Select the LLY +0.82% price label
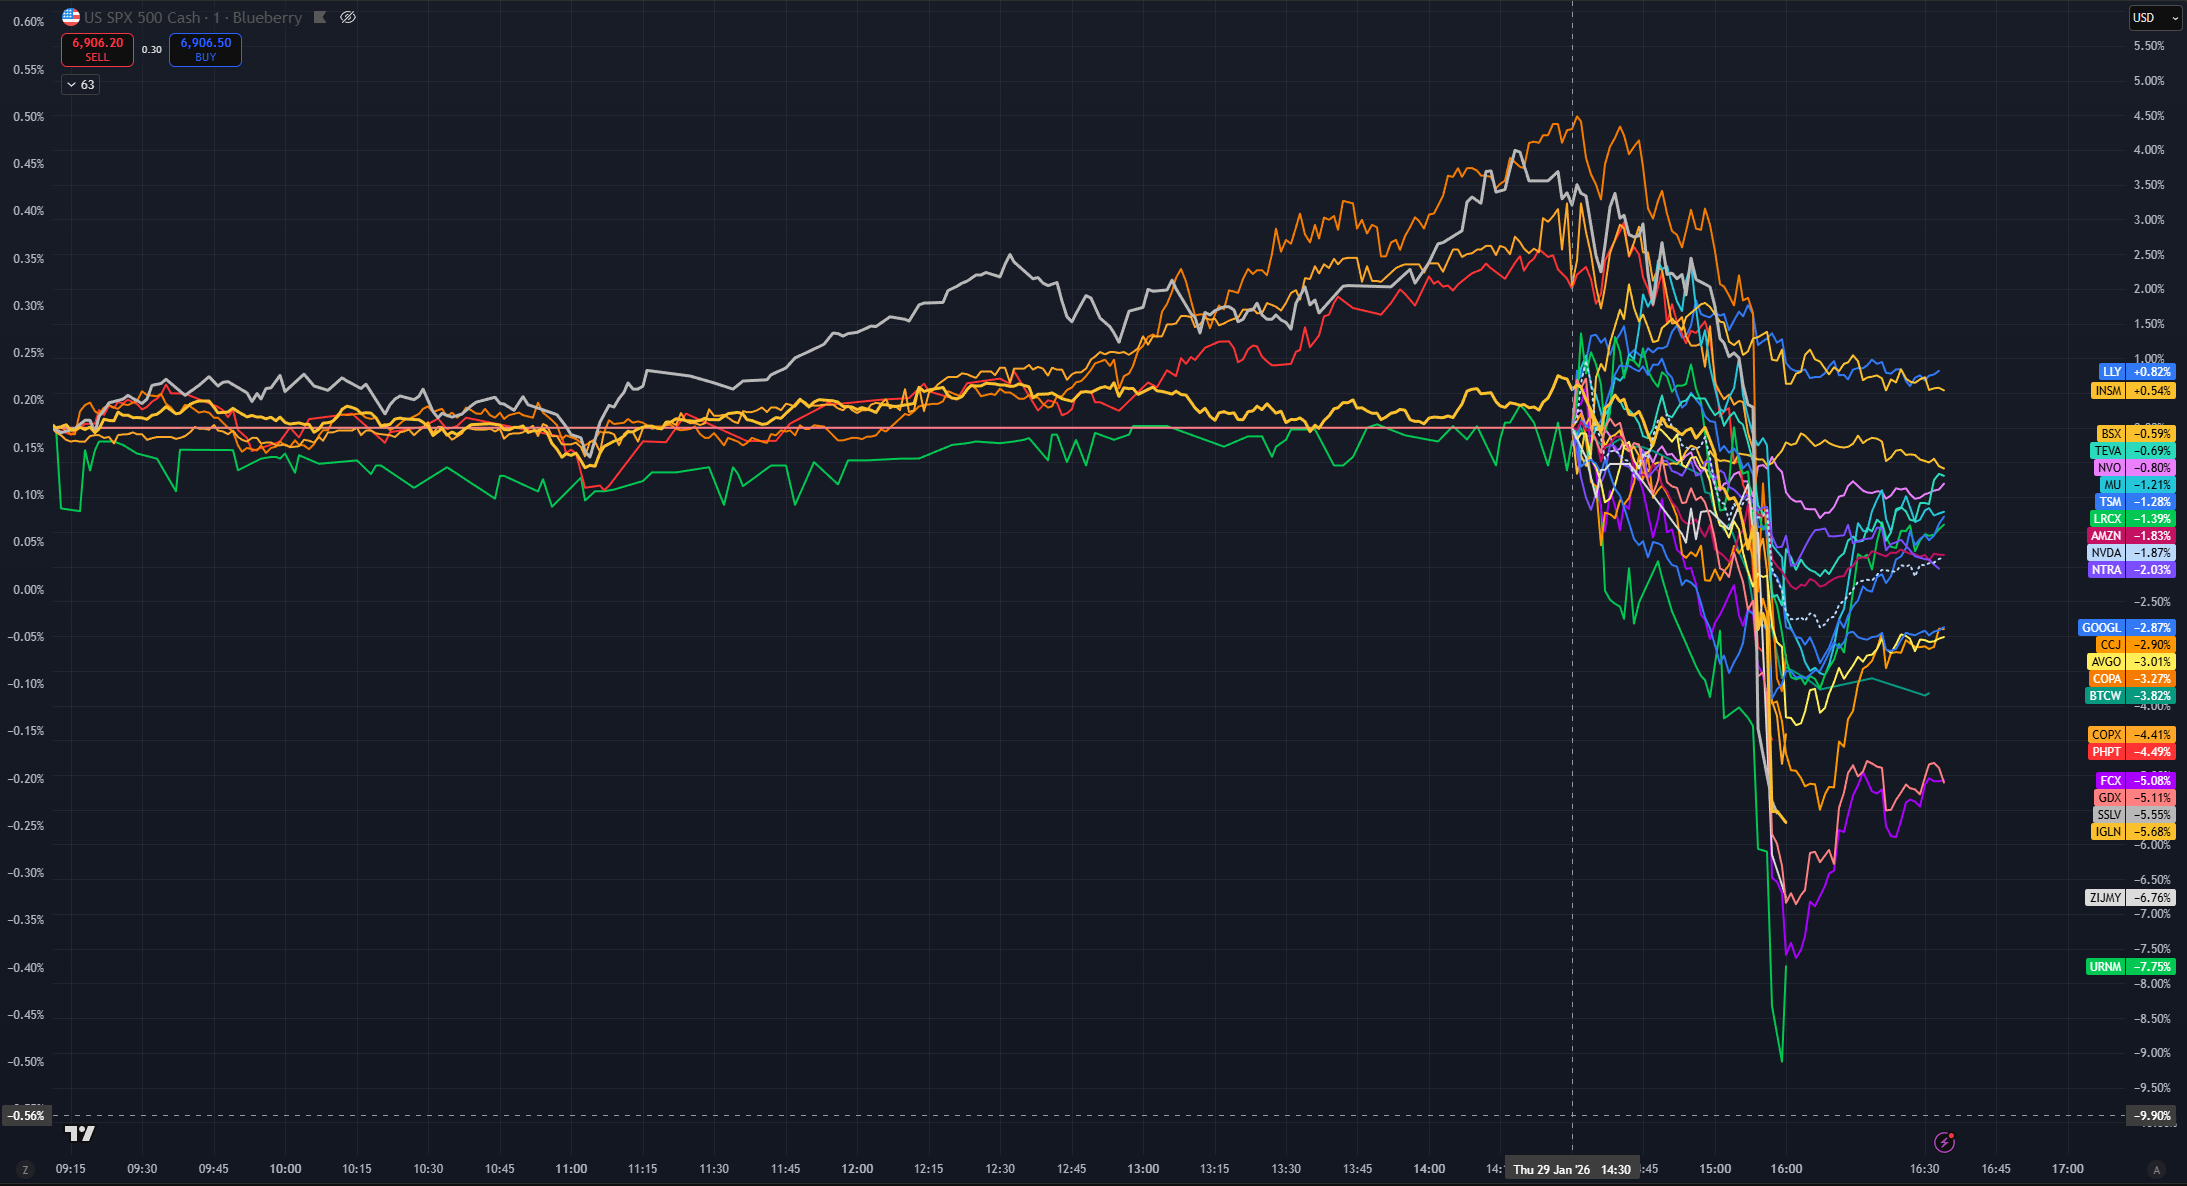 (2137, 372)
